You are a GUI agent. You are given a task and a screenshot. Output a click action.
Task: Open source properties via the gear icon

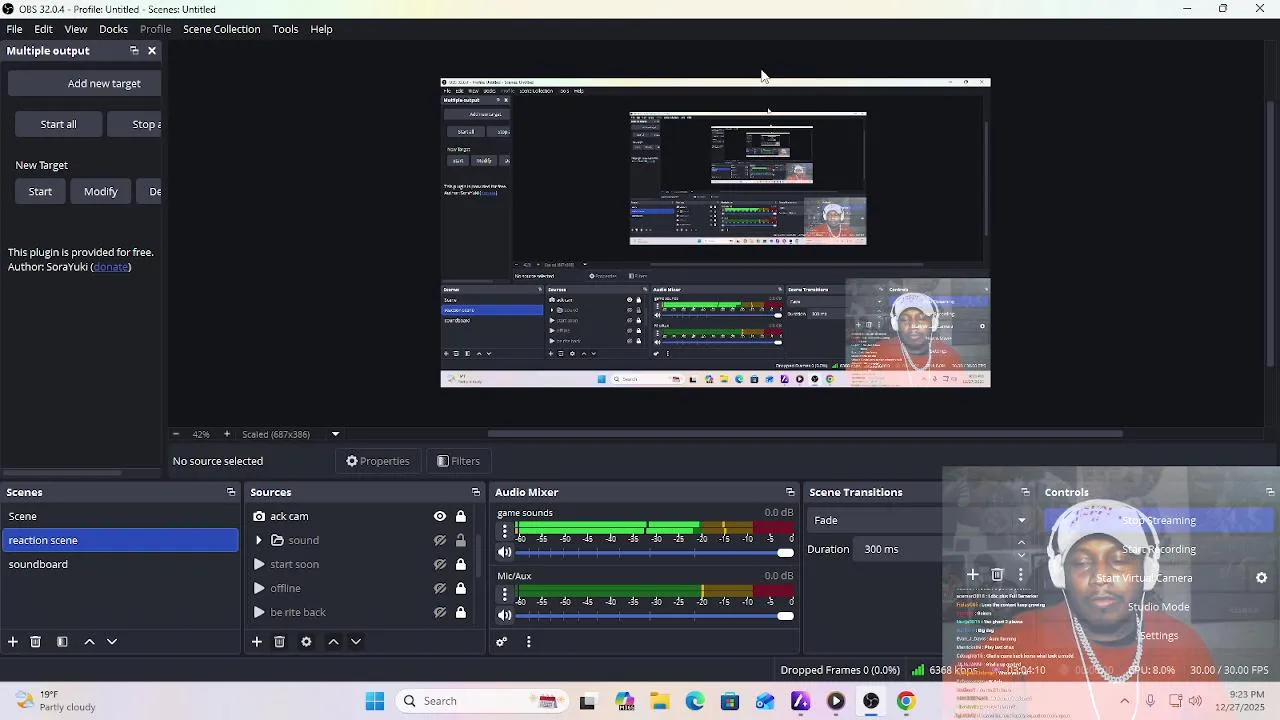(x=306, y=642)
